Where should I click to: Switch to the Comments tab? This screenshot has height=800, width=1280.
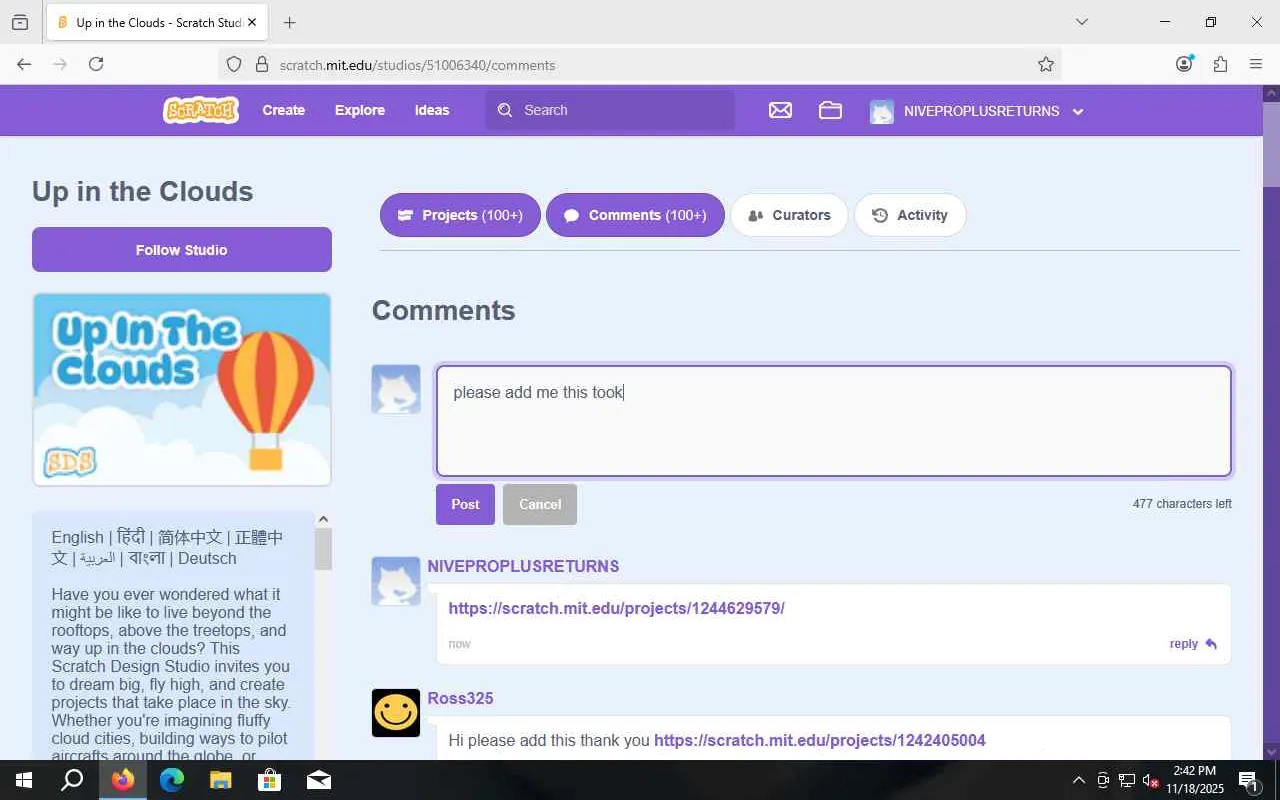(x=635, y=215)
